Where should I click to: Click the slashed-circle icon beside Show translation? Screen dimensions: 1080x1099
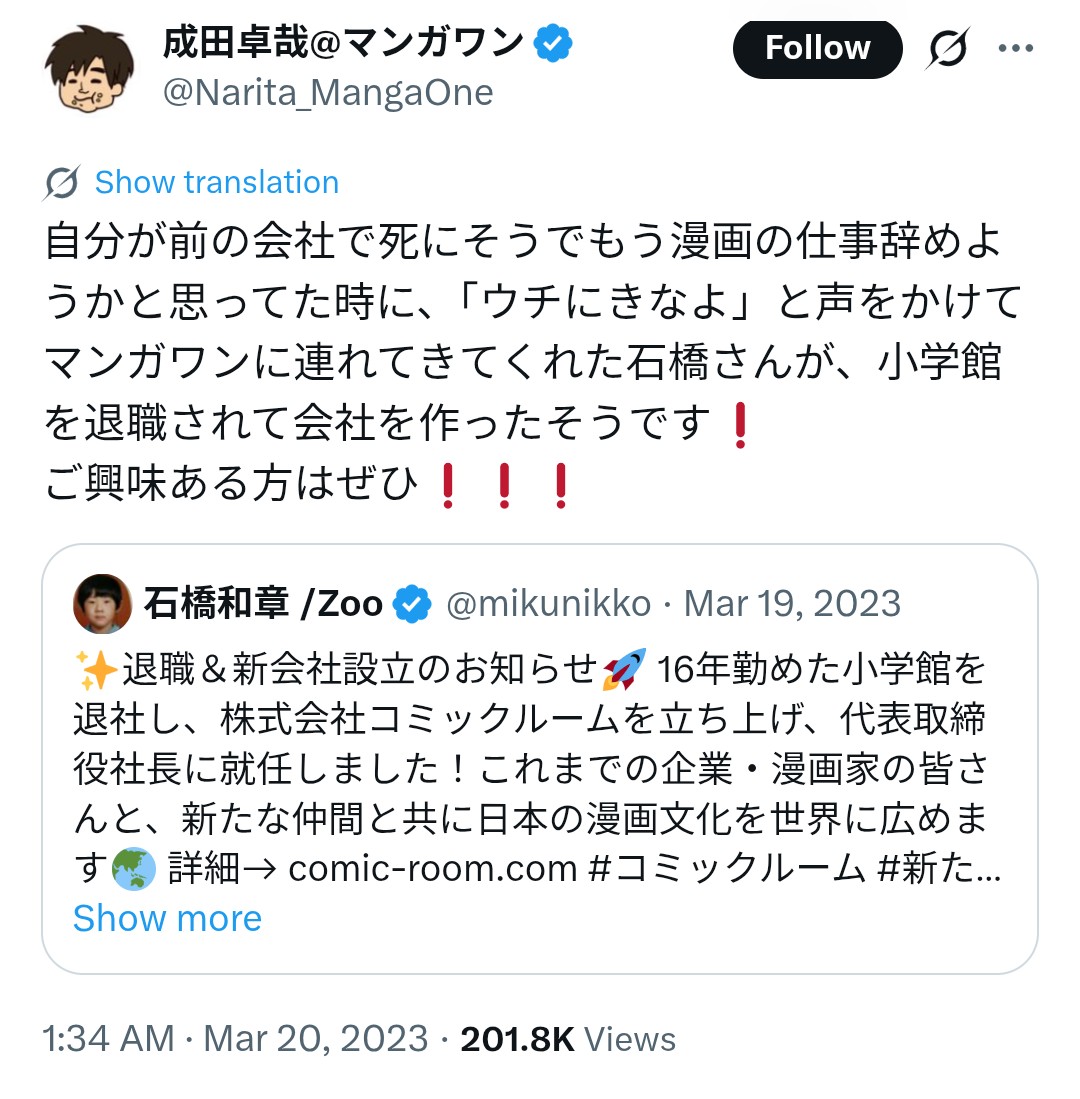point(62,183)
